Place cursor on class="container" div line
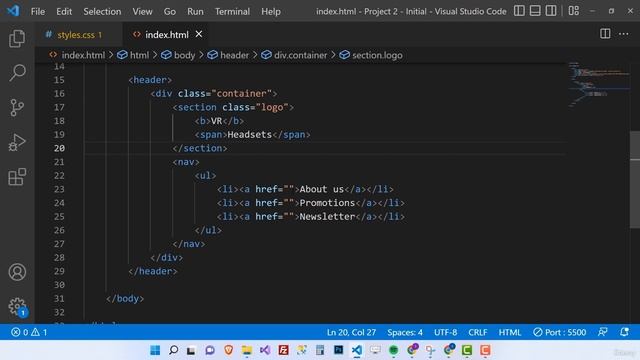The width and height of the screenshot is (640, 360). click(x=214, y=93)
